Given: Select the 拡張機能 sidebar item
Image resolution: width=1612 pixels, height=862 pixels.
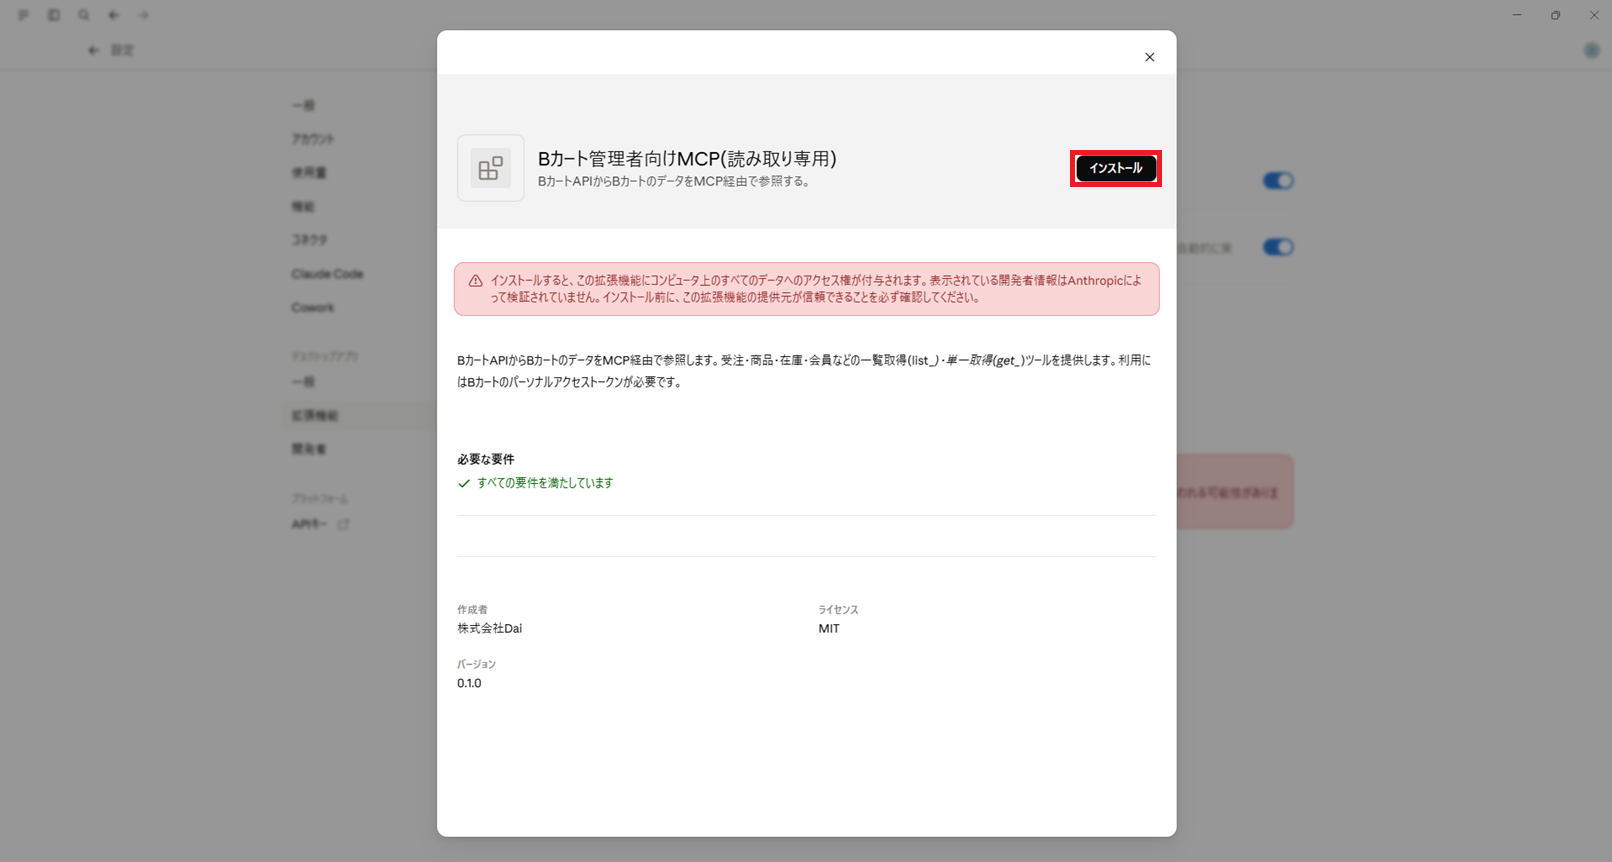Looking at the screenshot, I should 315,416.
